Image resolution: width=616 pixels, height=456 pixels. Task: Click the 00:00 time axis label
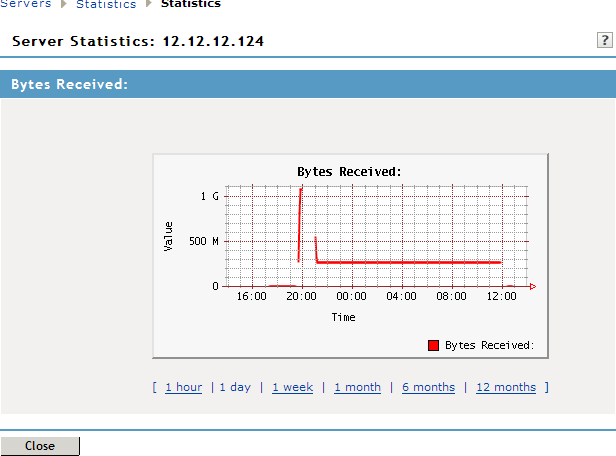pyautogui.click(x=351, y=296)
